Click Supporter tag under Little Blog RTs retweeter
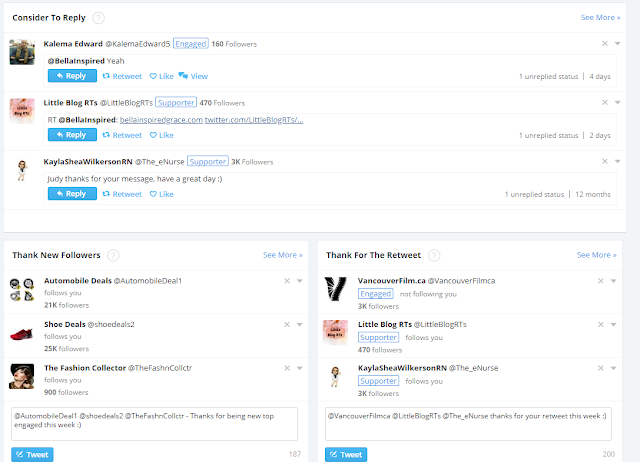 [x=378, y=337]
